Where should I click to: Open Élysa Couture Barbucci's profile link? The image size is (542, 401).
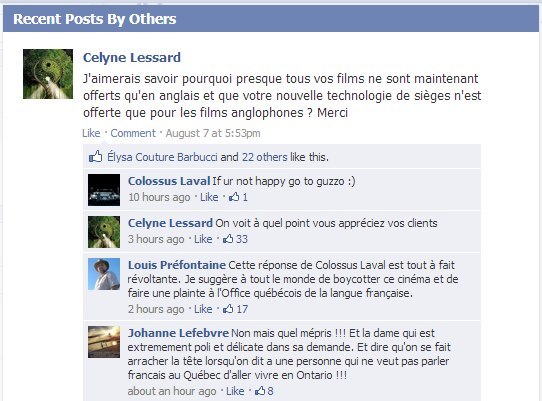[162, 157]
